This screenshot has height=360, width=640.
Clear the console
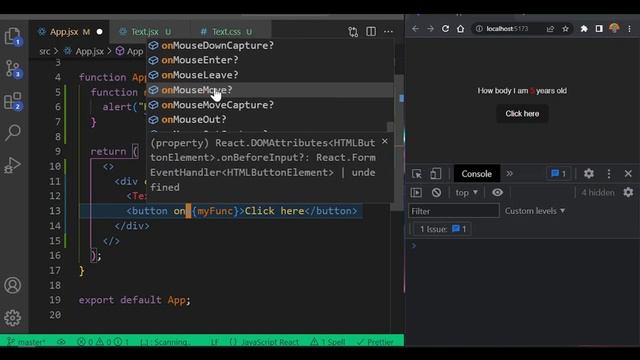(x=436, y=192)
